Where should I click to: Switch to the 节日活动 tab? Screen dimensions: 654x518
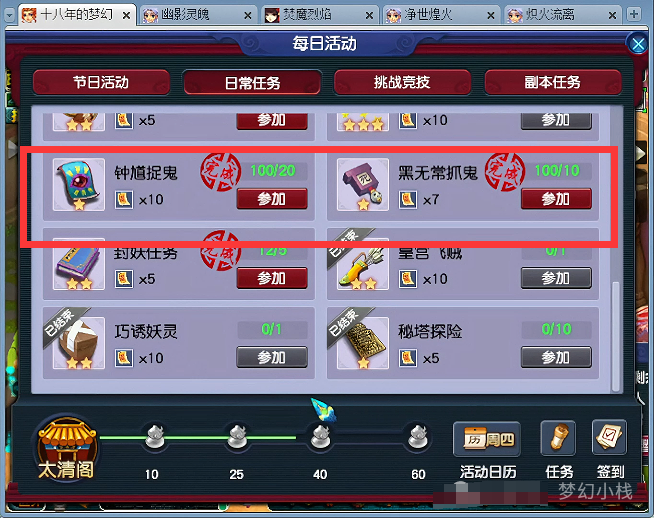coord(101,82)
